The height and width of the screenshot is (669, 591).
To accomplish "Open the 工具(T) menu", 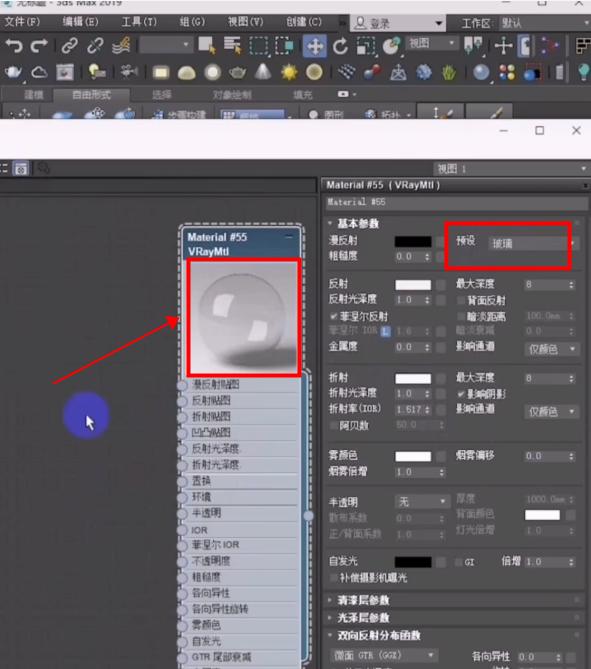I will [x=139, y=22].
